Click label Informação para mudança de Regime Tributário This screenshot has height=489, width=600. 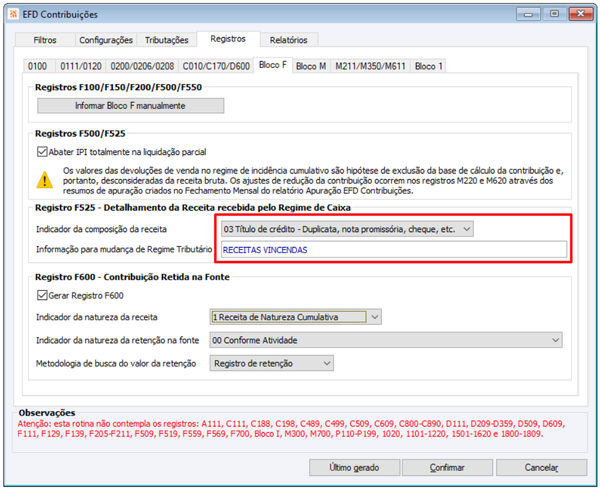pyautogui.click(x=124, y=249)
